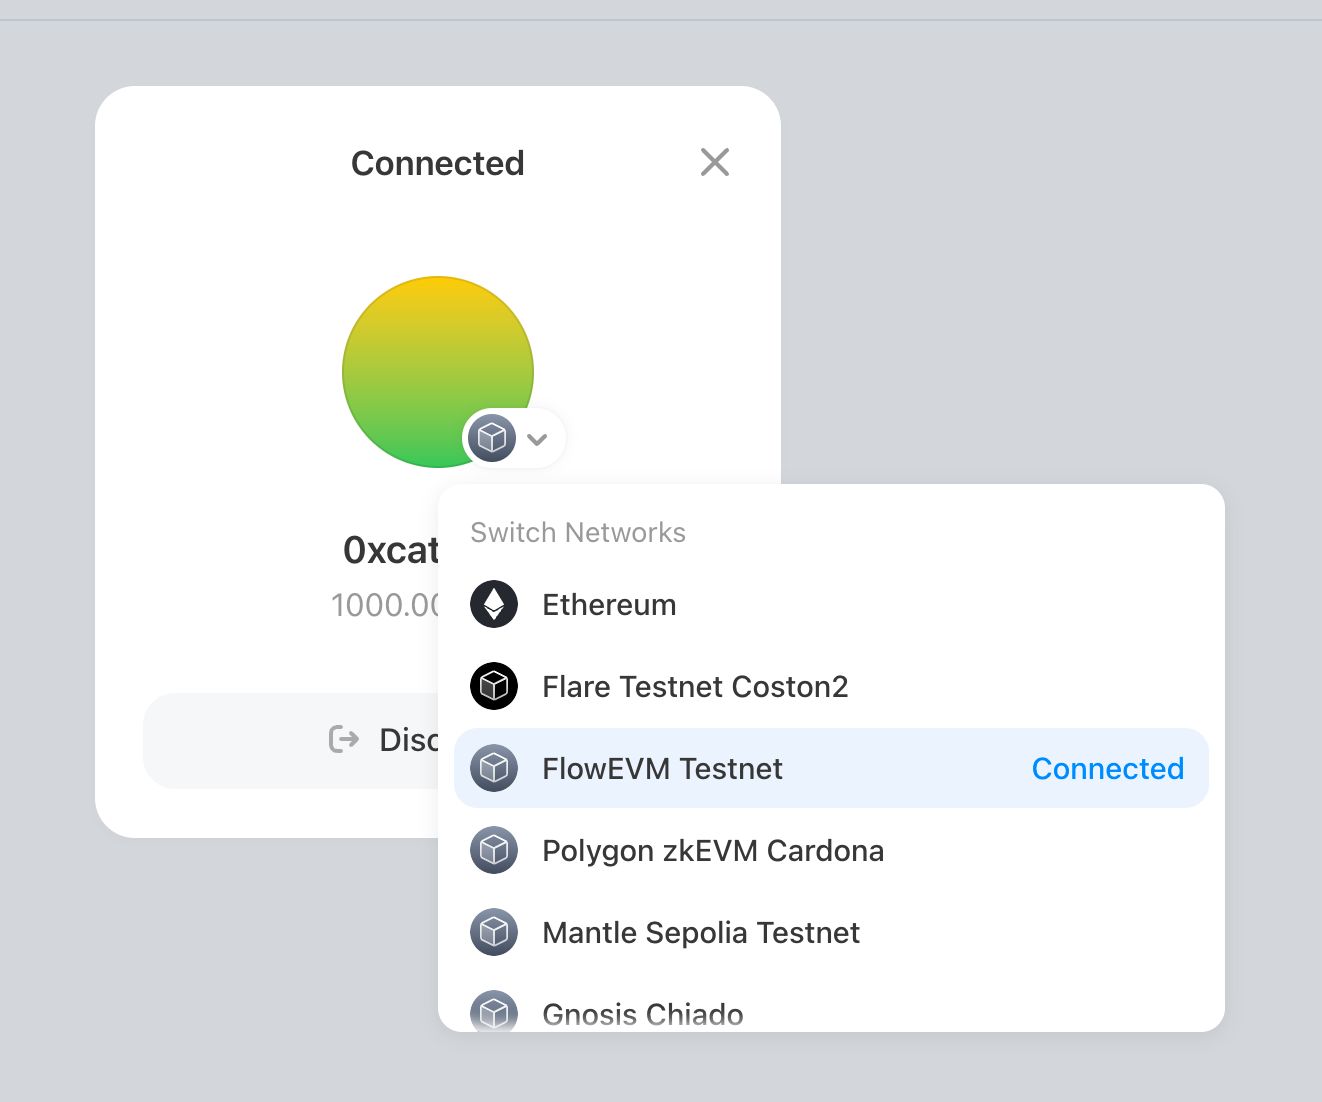Click the 1000.00 balance text
The width and height of the screenshot is (1322, 1102).
tap(385, 605)
